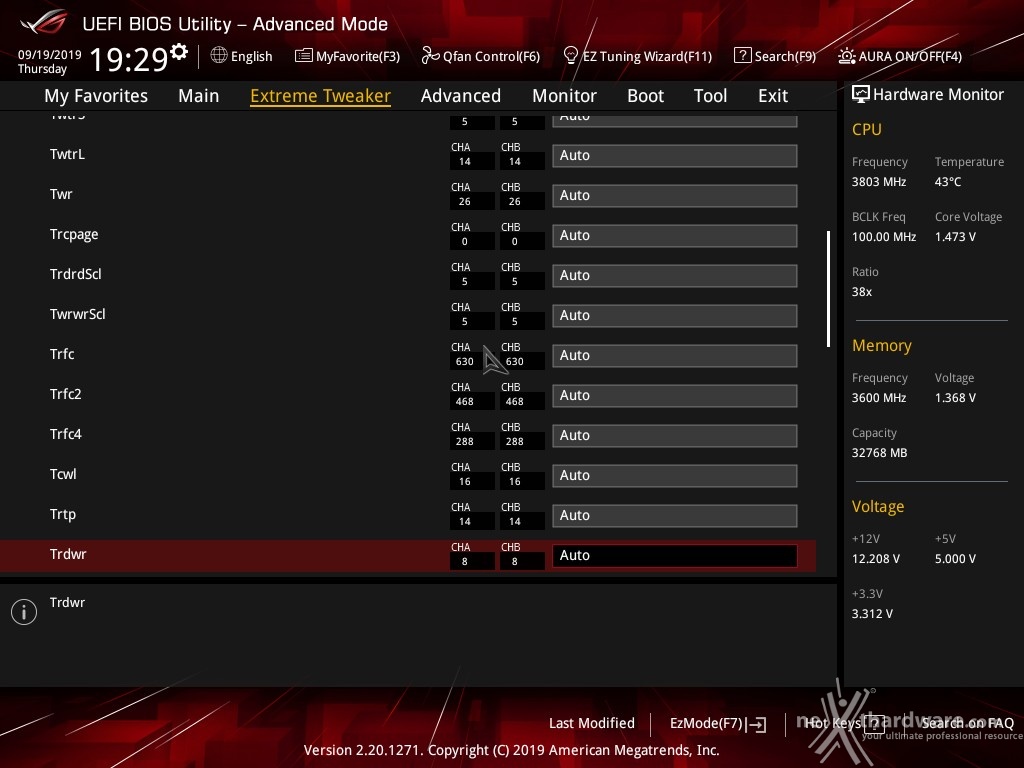Open the Trcpage Auto value field
Image resolution: width=1024 pixels, height=768 pixels.
pos(675,235)
